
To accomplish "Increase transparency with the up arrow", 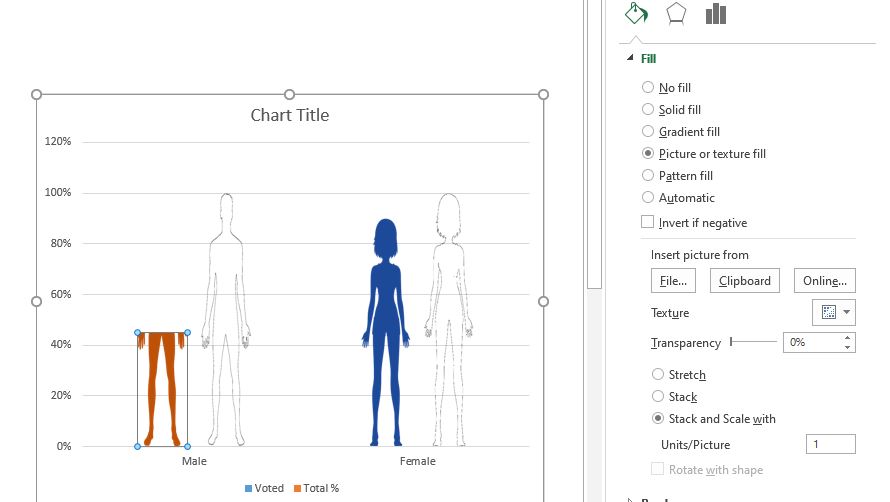I will point(847,338).
